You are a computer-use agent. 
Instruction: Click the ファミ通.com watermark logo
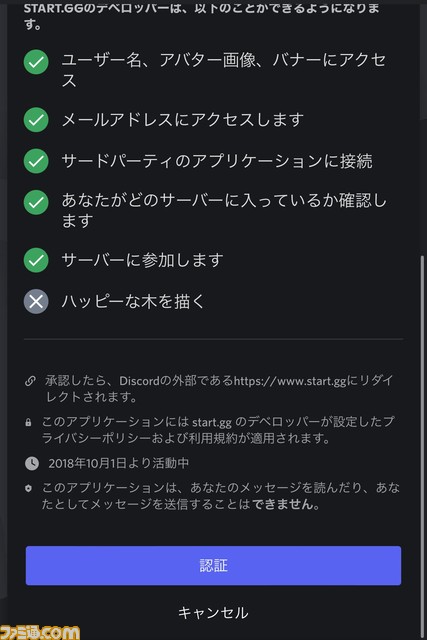pyautogui.click(x=40, y=632)
